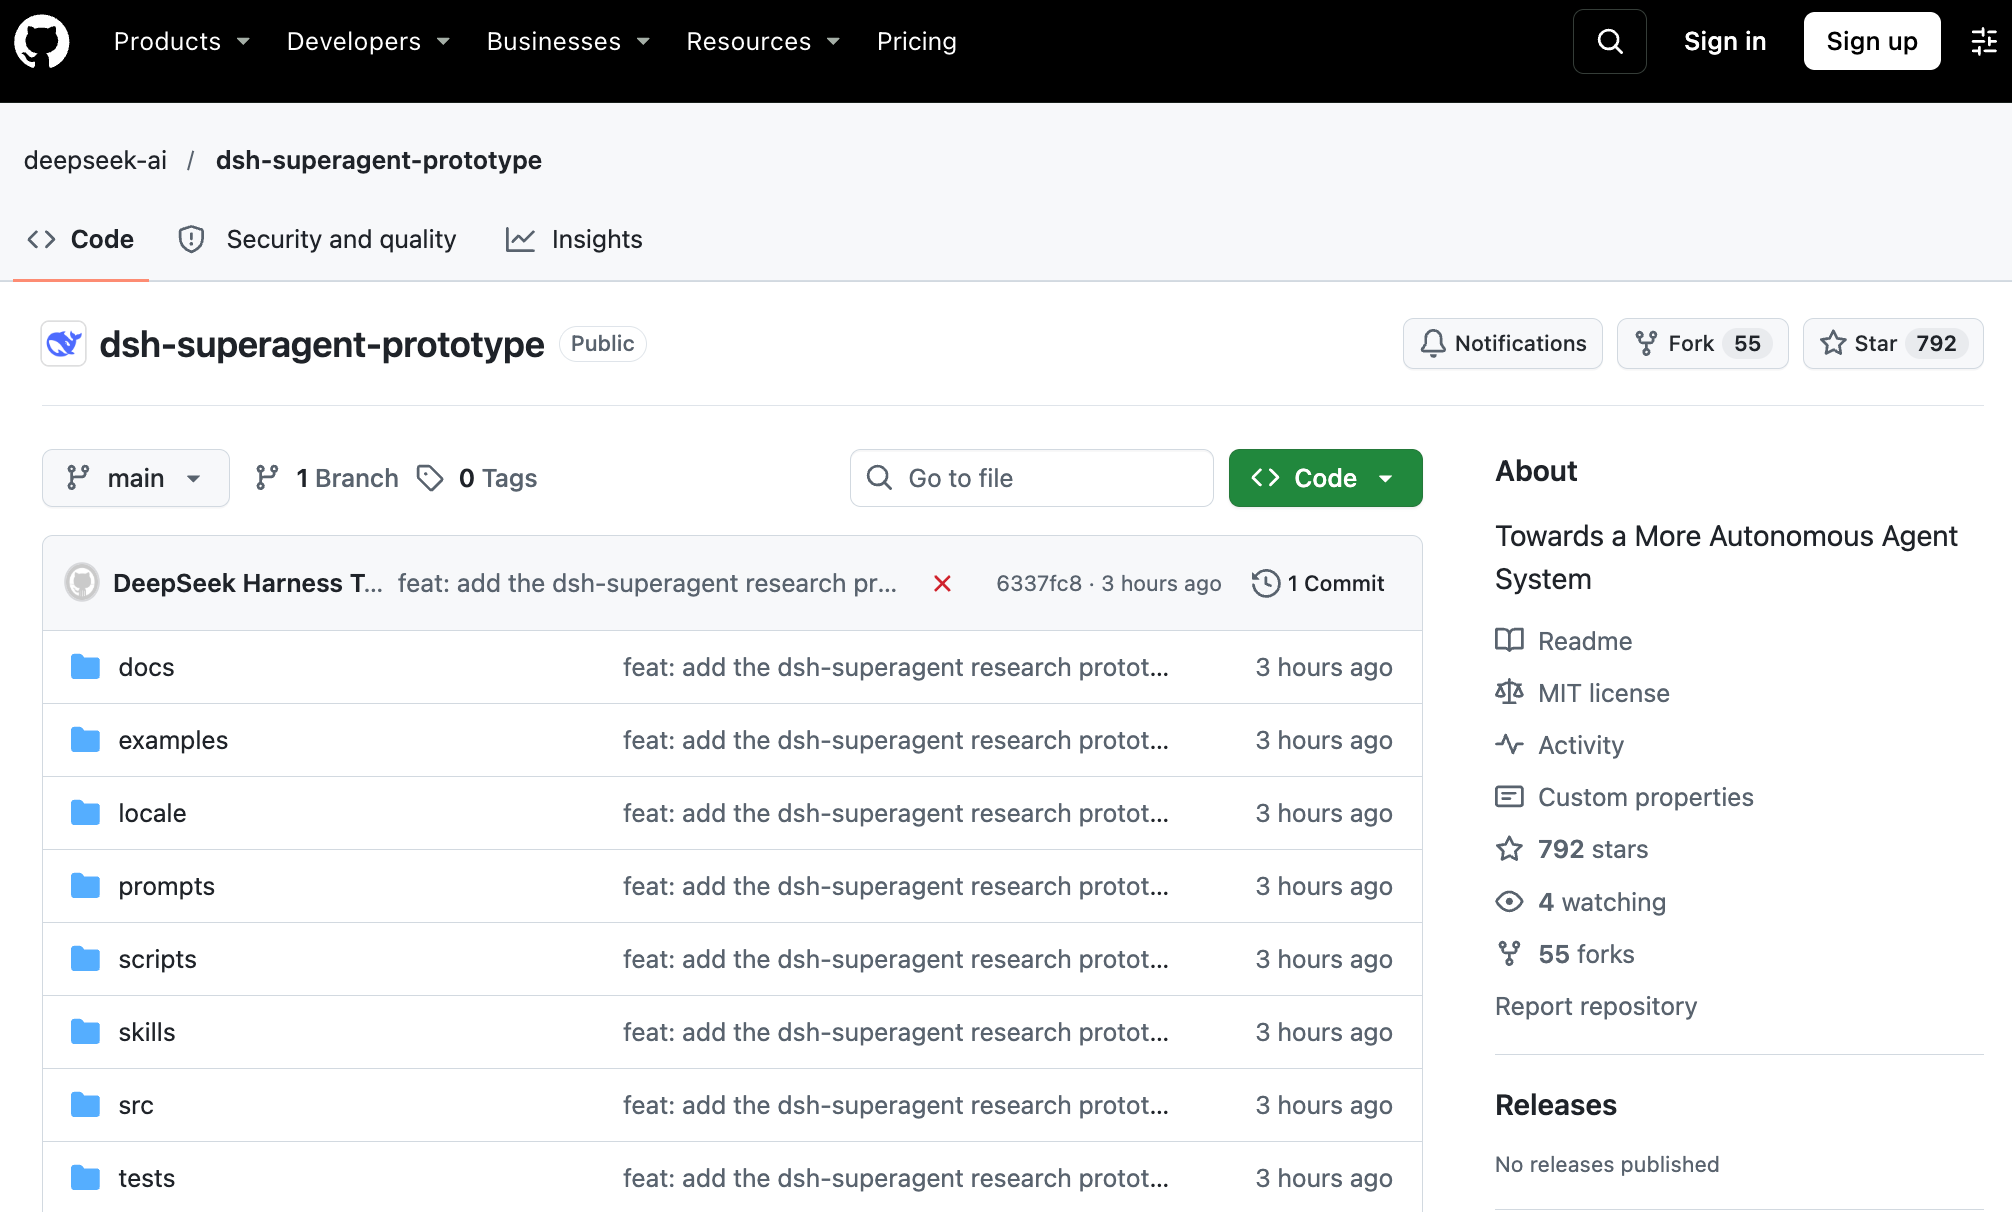Open the GitHub home logo

pyautogui.click(x=42, y=41)
